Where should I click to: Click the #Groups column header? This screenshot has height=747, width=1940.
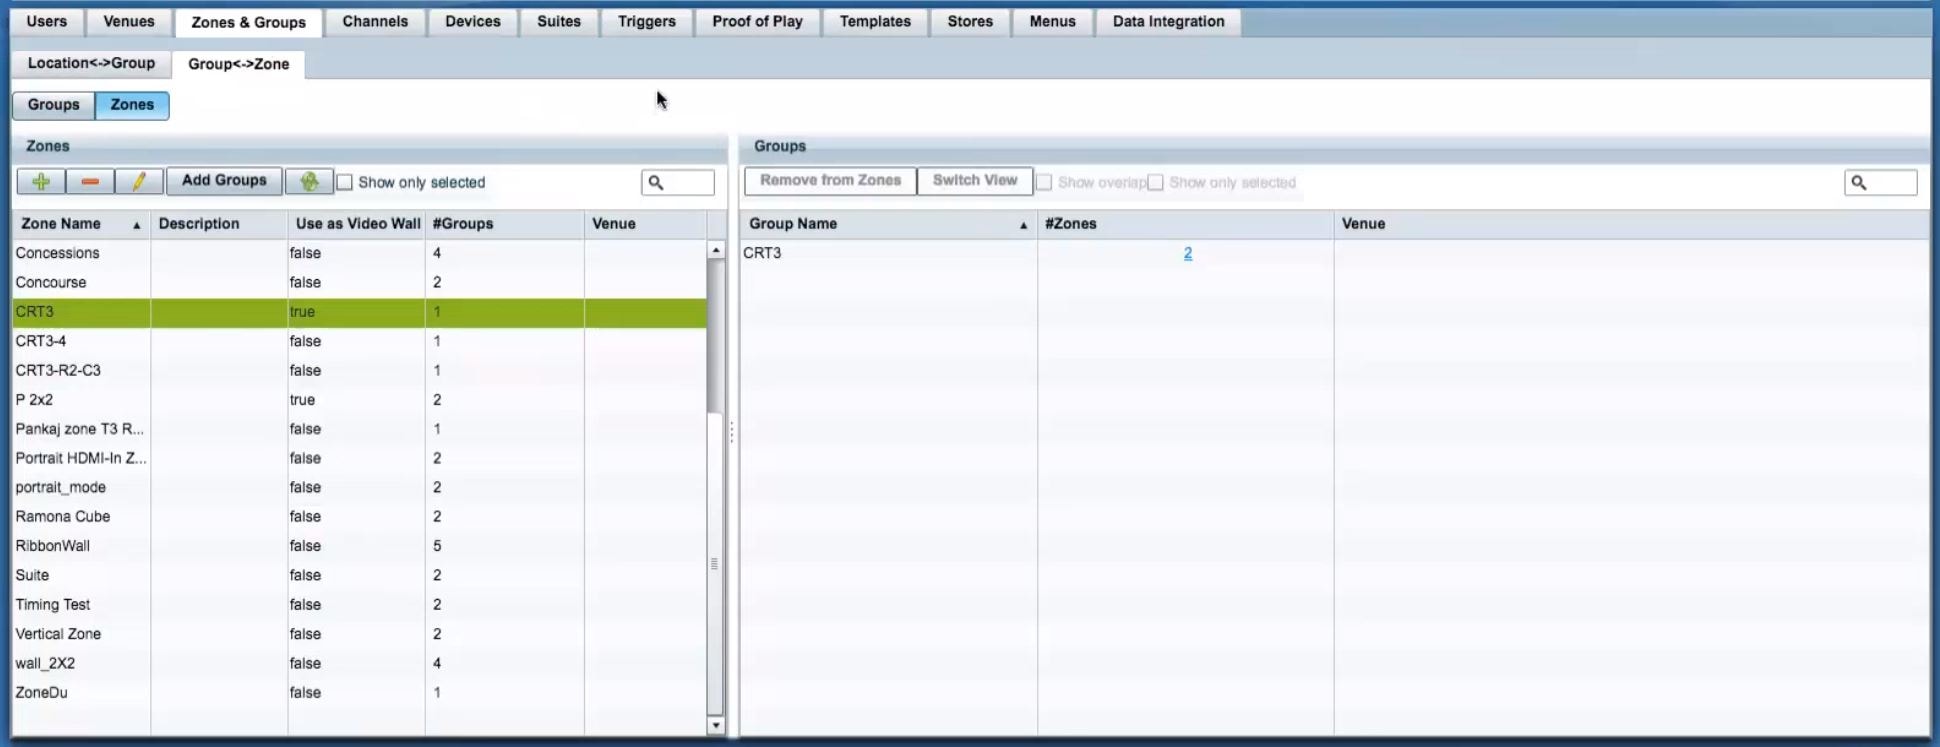click(505, 224)
